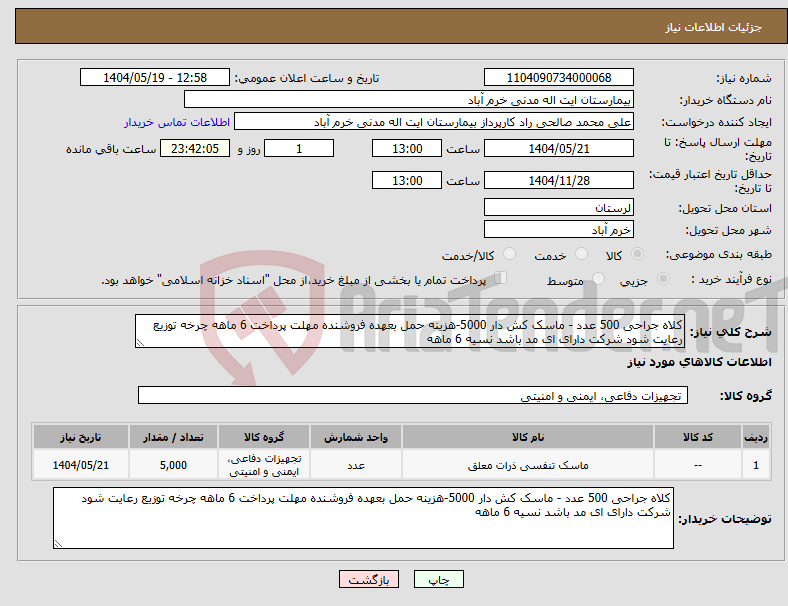Click the توضیحات خریدار notes textarea

click(x=363, y=518)
